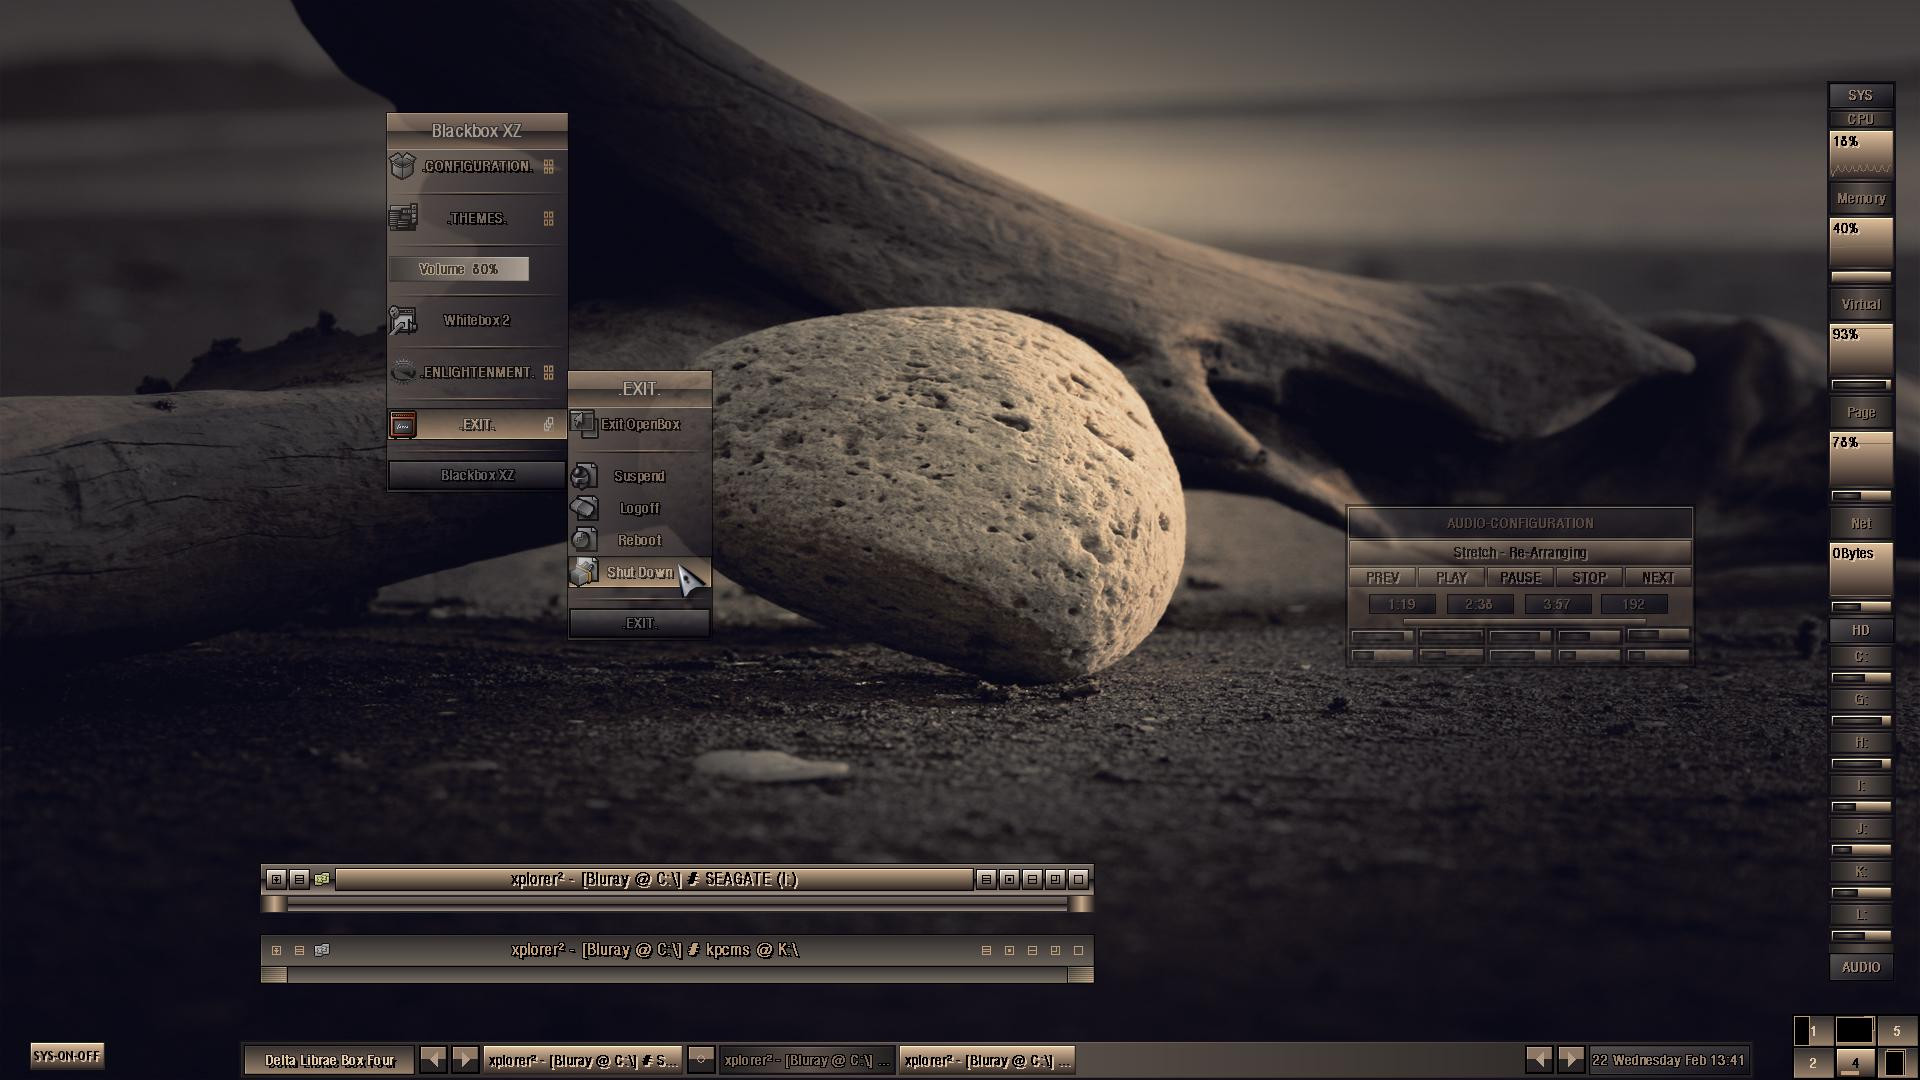The image size is (1920, 1080).
Task: Expand the ENLIGHTENMENT submenu indicator
Action: 548,372
